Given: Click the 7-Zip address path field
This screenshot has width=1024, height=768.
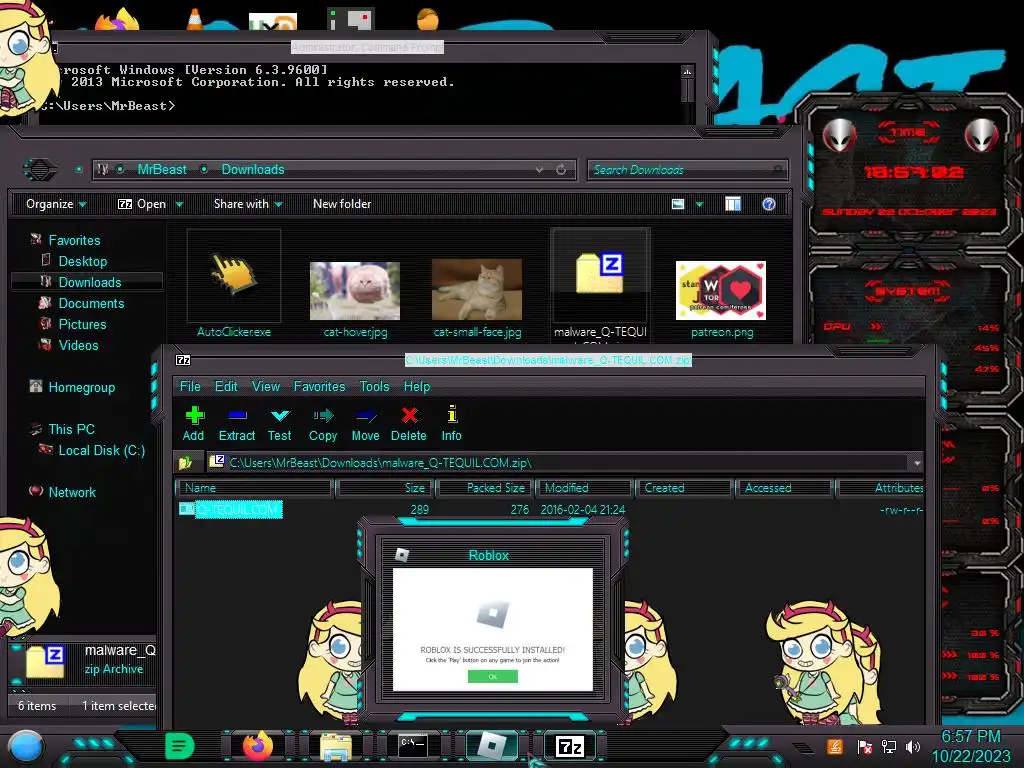Looking at the screenshot, I should tap(558, 462).
